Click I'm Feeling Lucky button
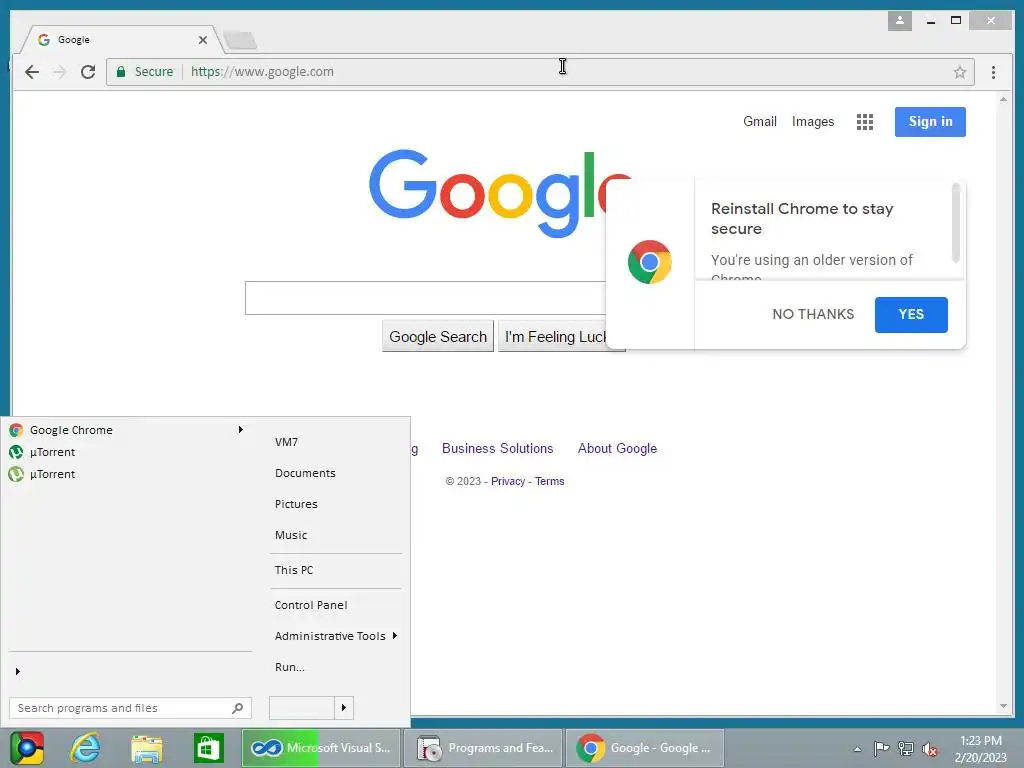The image size is (1024, 768). [554, 336]
